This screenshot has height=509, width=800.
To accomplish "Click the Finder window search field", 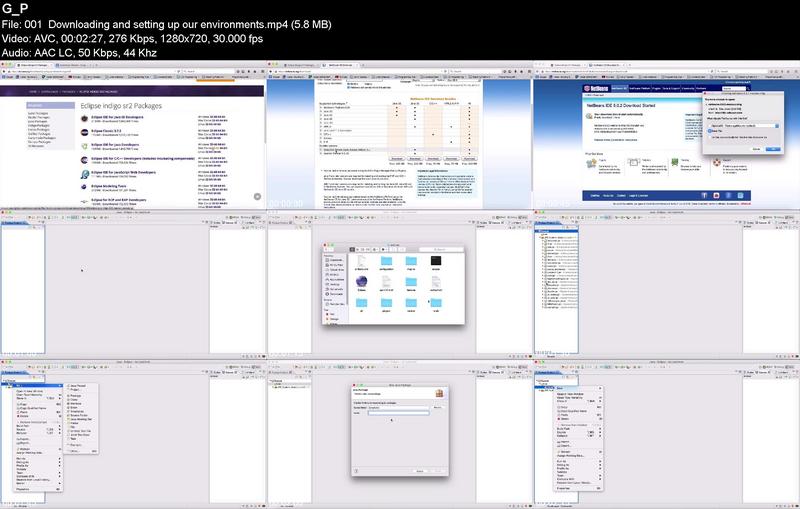I will point(441,249).
